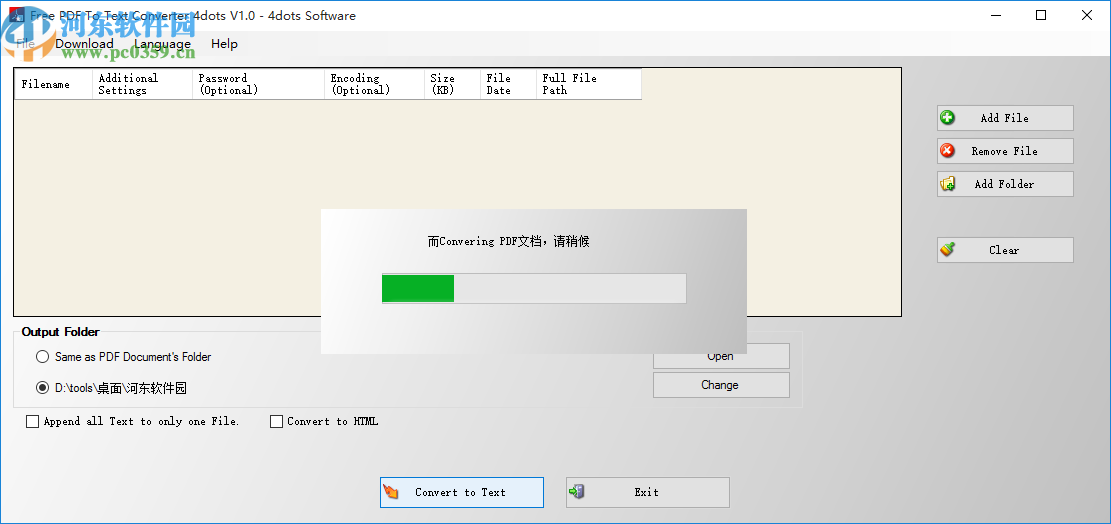The width and height of the screenshot is (1111, 524).
Task: Click the Add Folder button label
Action: pos(1004,184)
